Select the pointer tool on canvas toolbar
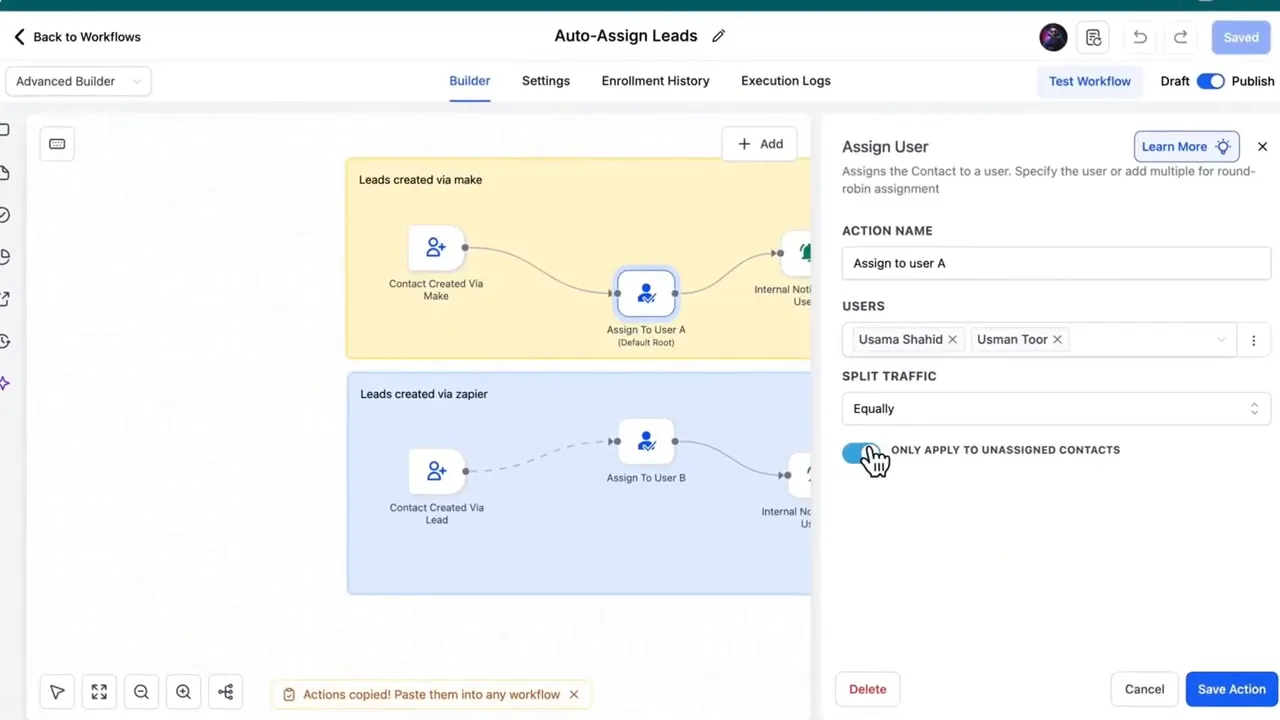1280x720 pixels. 57,692
